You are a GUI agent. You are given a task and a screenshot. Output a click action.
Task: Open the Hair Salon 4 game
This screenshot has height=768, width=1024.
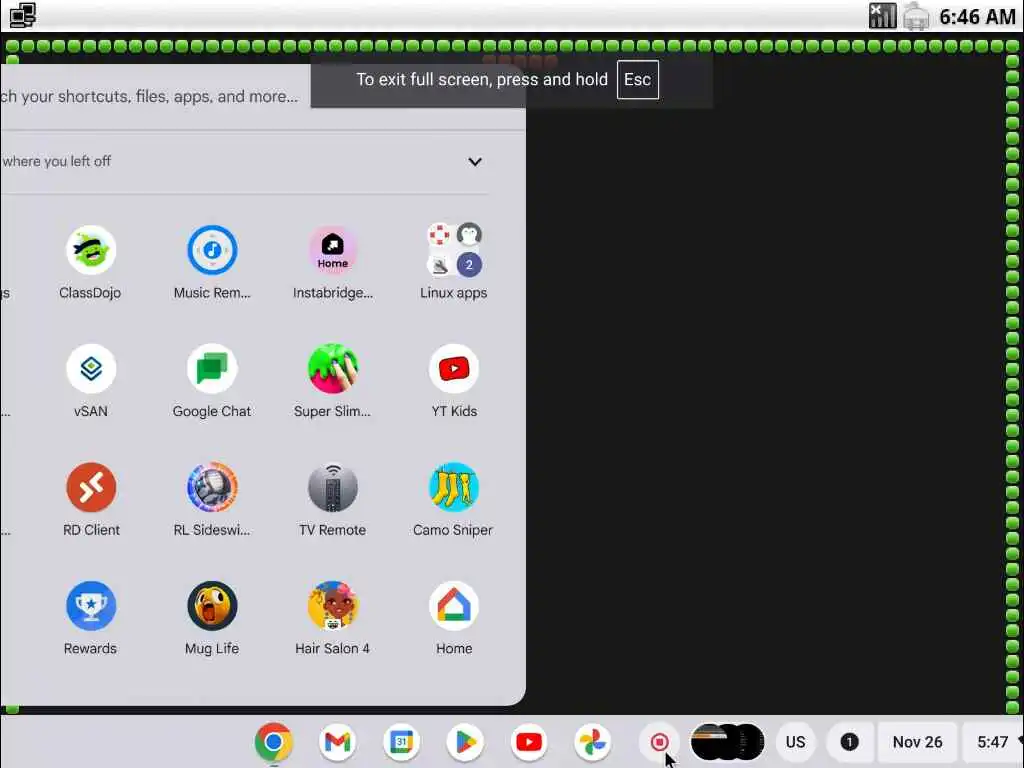pyautogui.click(x=332, y=606)
